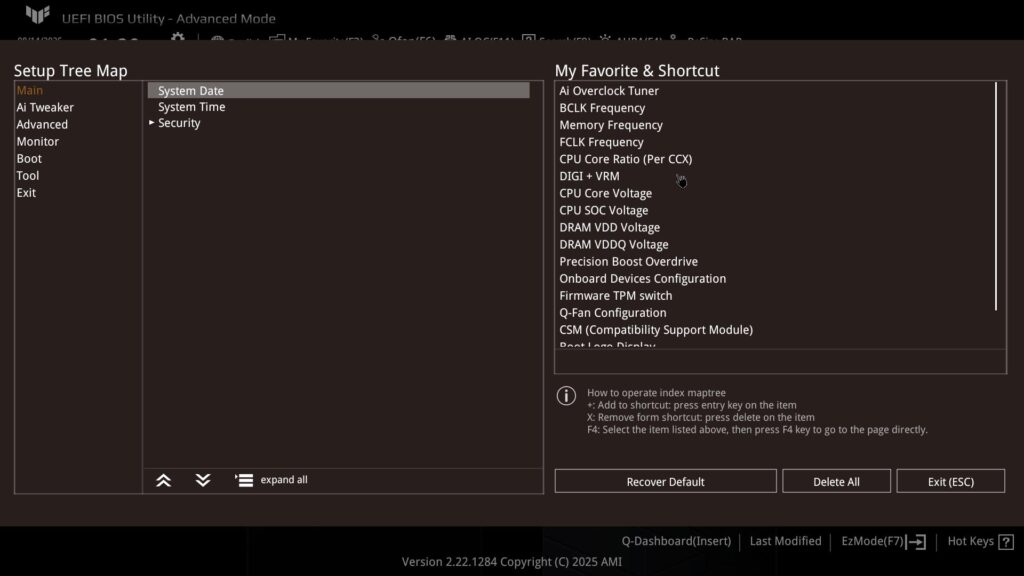
Task: Go to Monitor section
Action: point(37,141)
